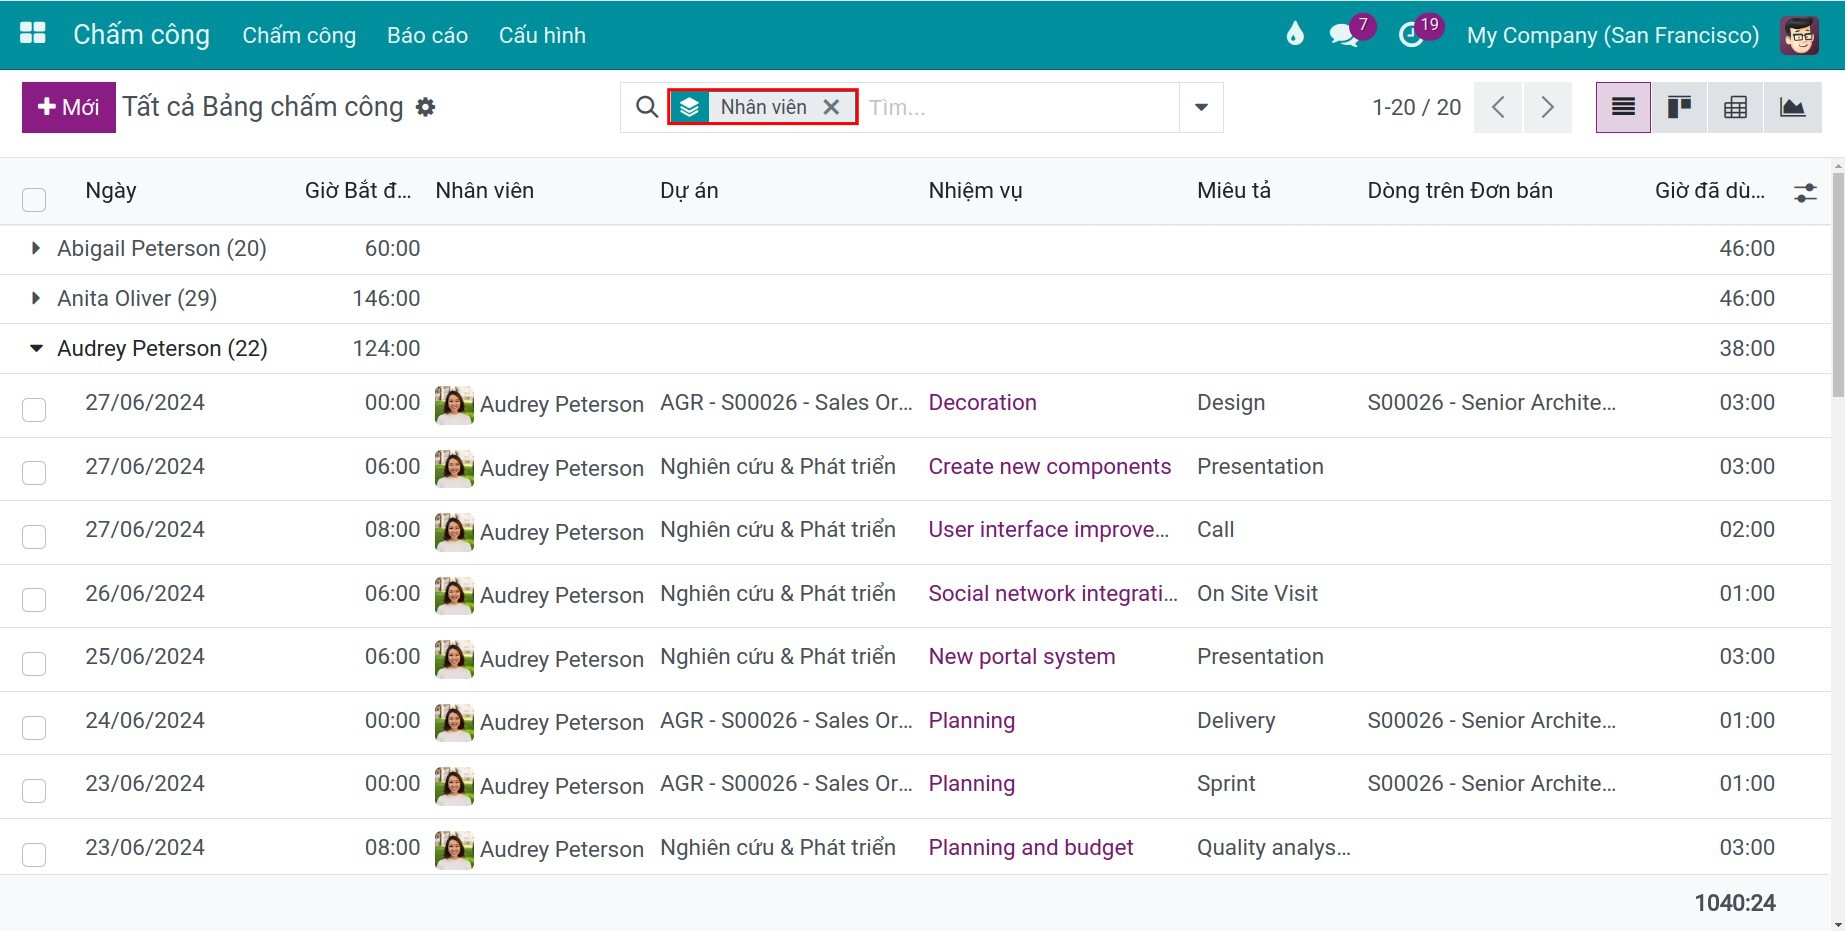Open optional columns adjust icon
Image resolution: width=1845 pixels, height=931 pixels.
[1805, 192]
